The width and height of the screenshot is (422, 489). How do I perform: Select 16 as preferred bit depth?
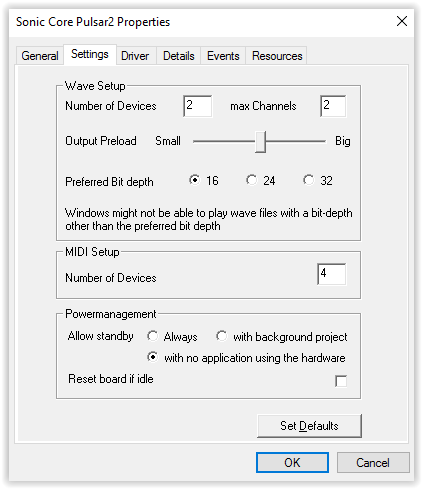point(194,180)
